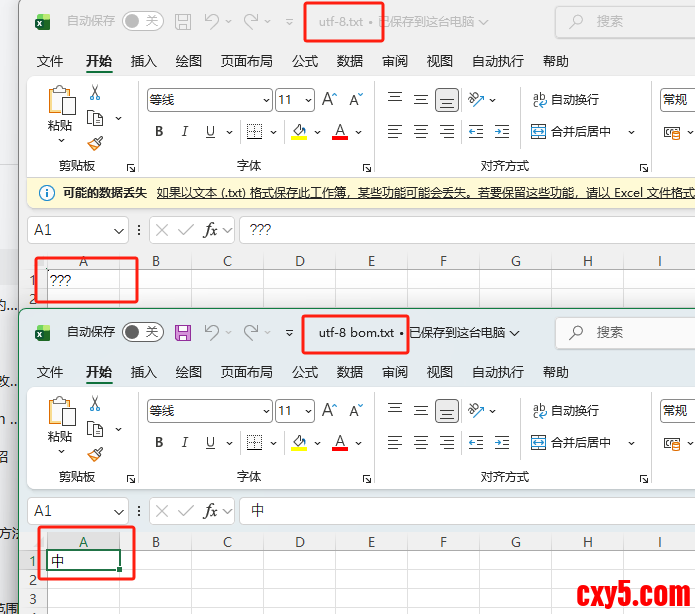Open the 帮助 tab in the bottom window
Image resolution: width=695 pixels, height=614 pixels.
tap(555, 372)
